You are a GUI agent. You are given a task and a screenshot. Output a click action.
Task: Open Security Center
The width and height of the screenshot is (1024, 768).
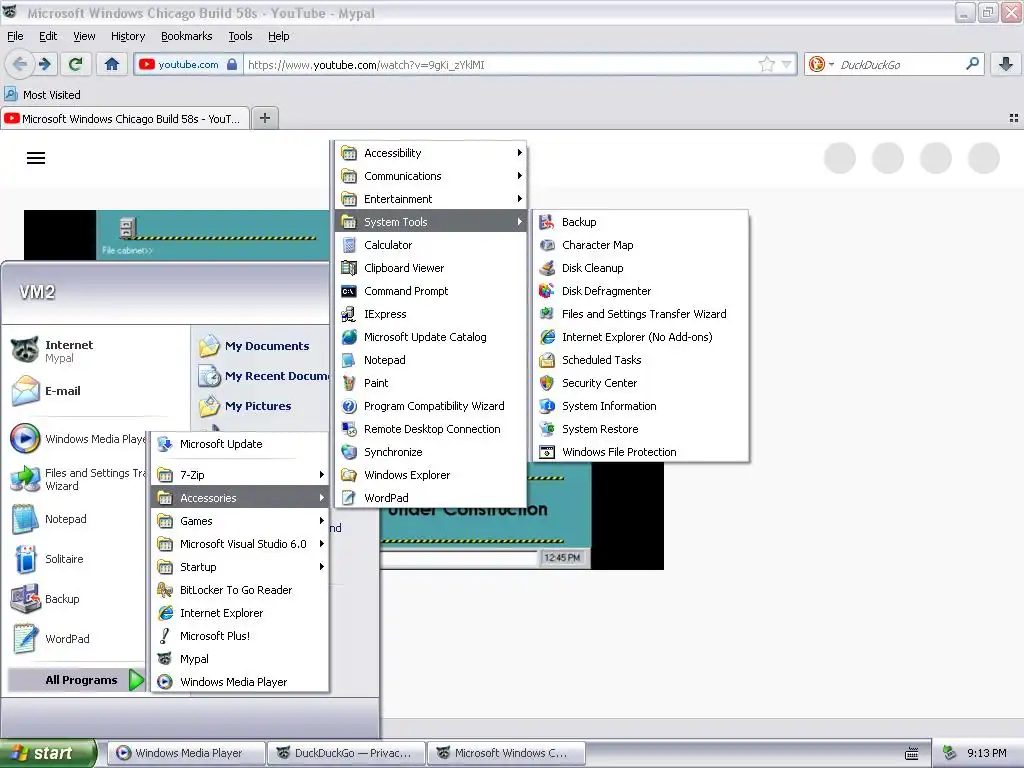[640, 383]
